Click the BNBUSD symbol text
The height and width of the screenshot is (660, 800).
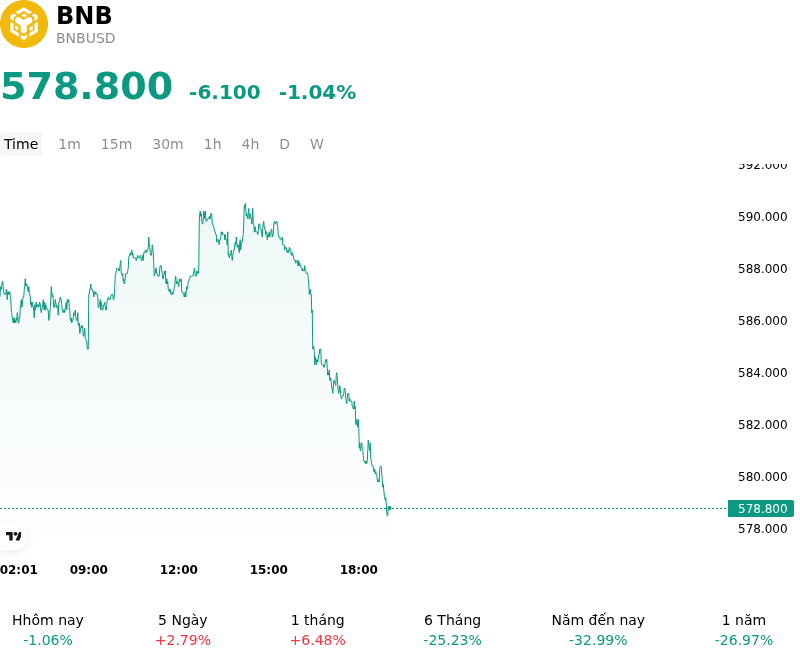tap(86, 38)
